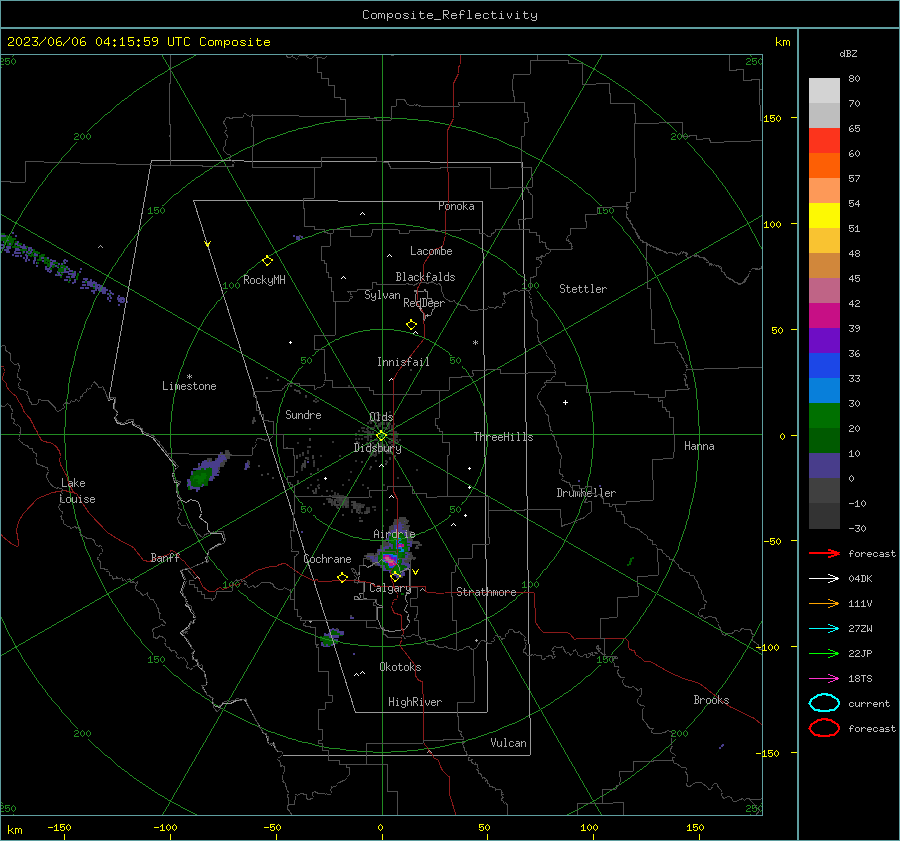Screen dimensions: 900x841
Task: Click the Strathmore label
Action: pyautogui.click(x=487, y=592)
